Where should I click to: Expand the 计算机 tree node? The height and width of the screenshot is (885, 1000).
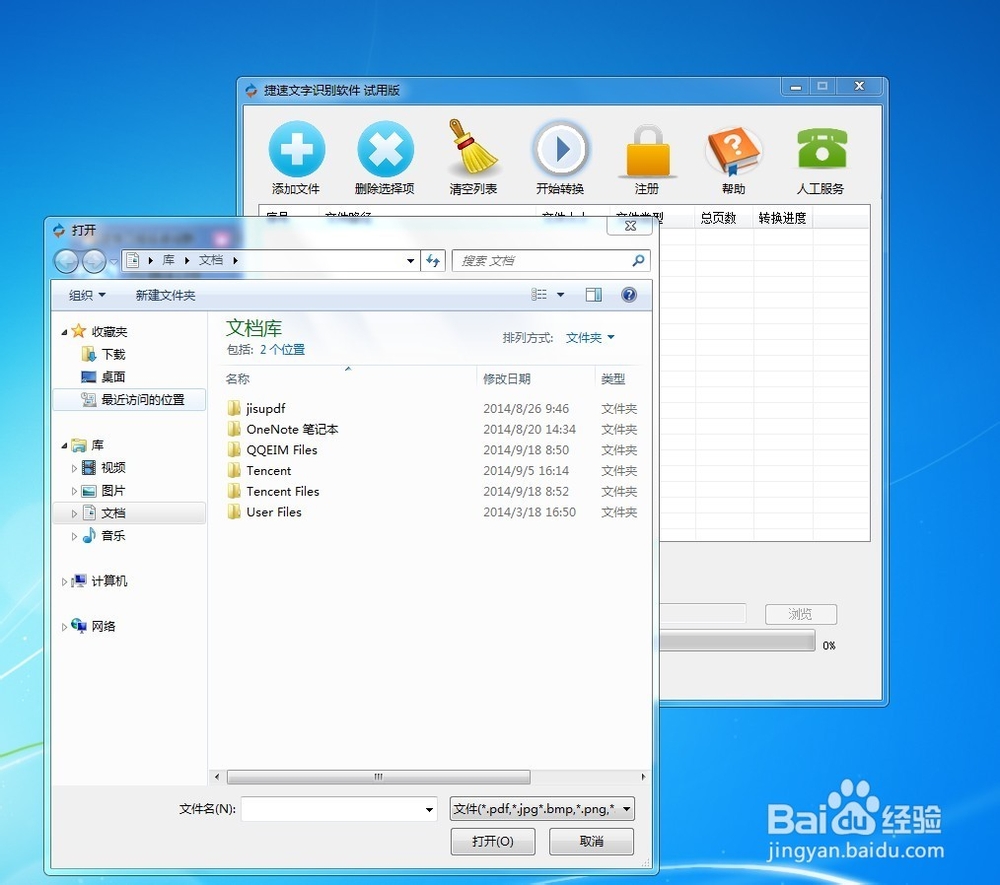[x=64, y=581]
